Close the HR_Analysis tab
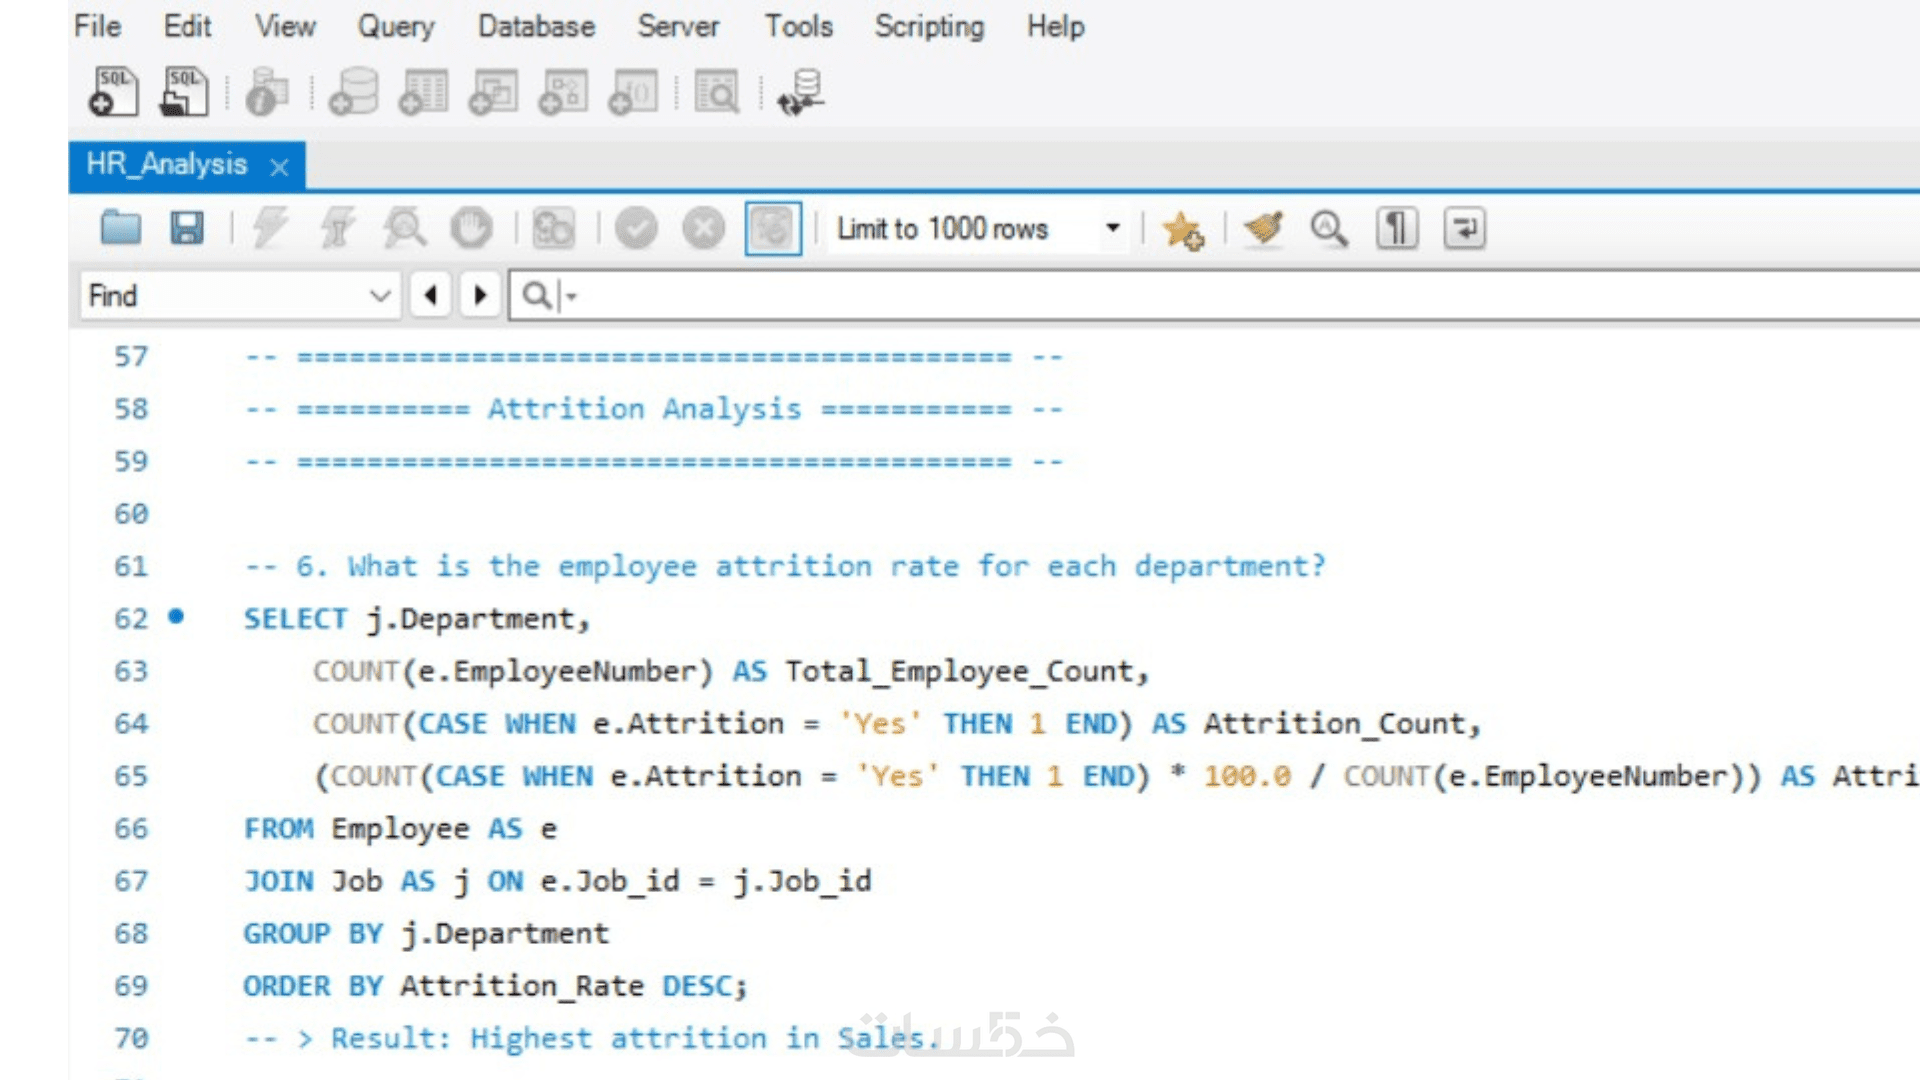The width and height of the screenshot is (1920, 1080). coord(279,167)
